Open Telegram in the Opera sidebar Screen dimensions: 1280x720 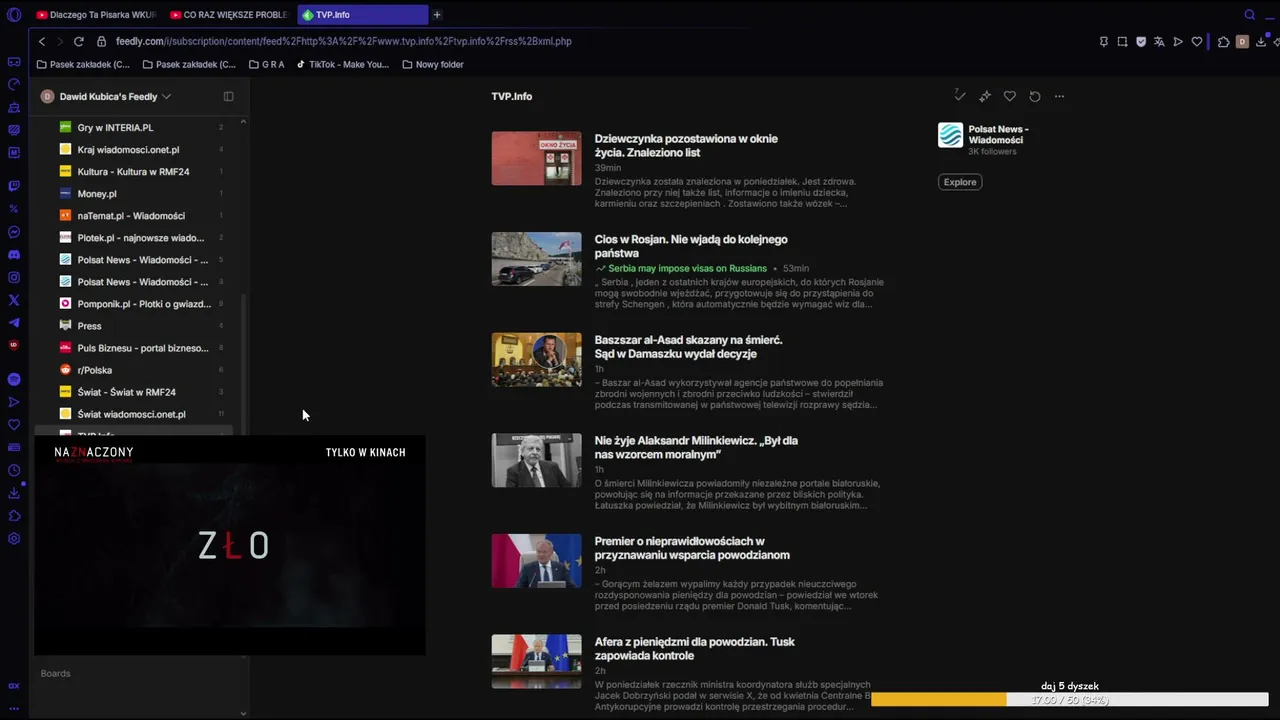[x=14, y=322]
